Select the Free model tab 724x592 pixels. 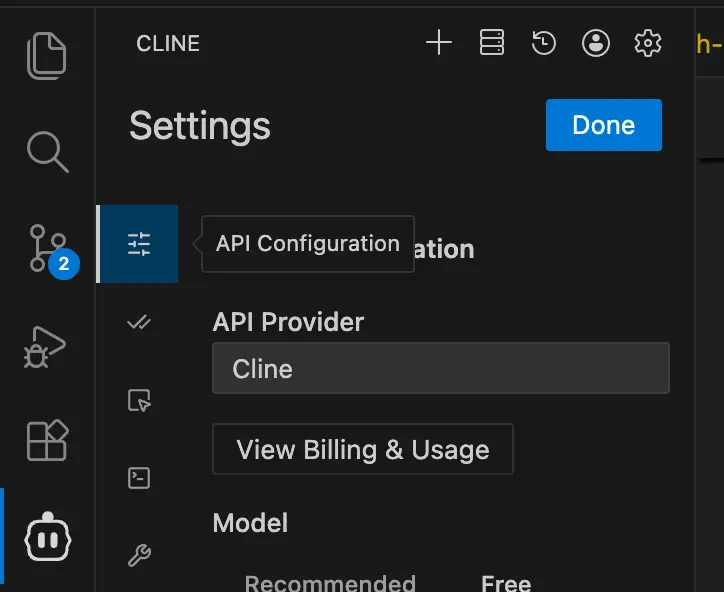tap(506, 583)
